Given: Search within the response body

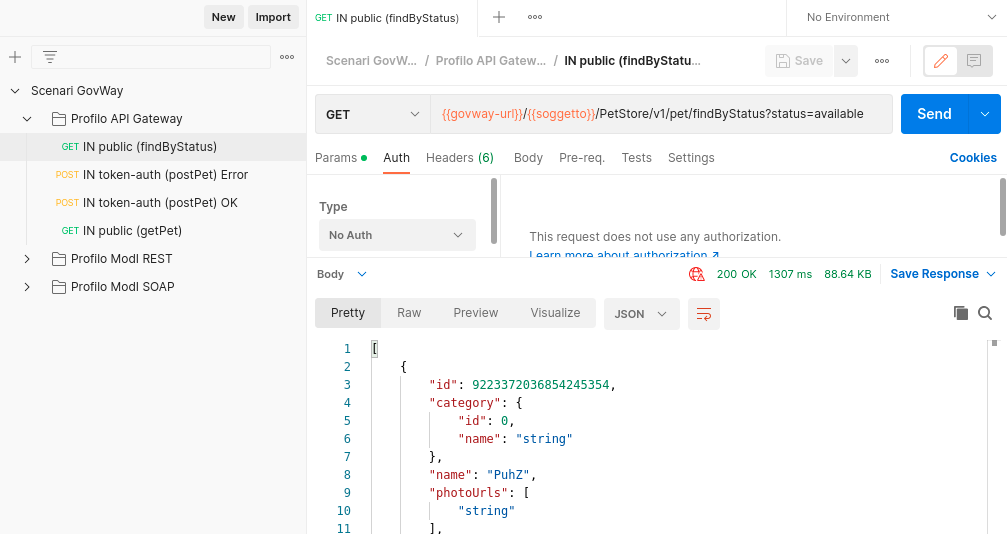Looking at the screenshot, I should (x=985, y=313).
